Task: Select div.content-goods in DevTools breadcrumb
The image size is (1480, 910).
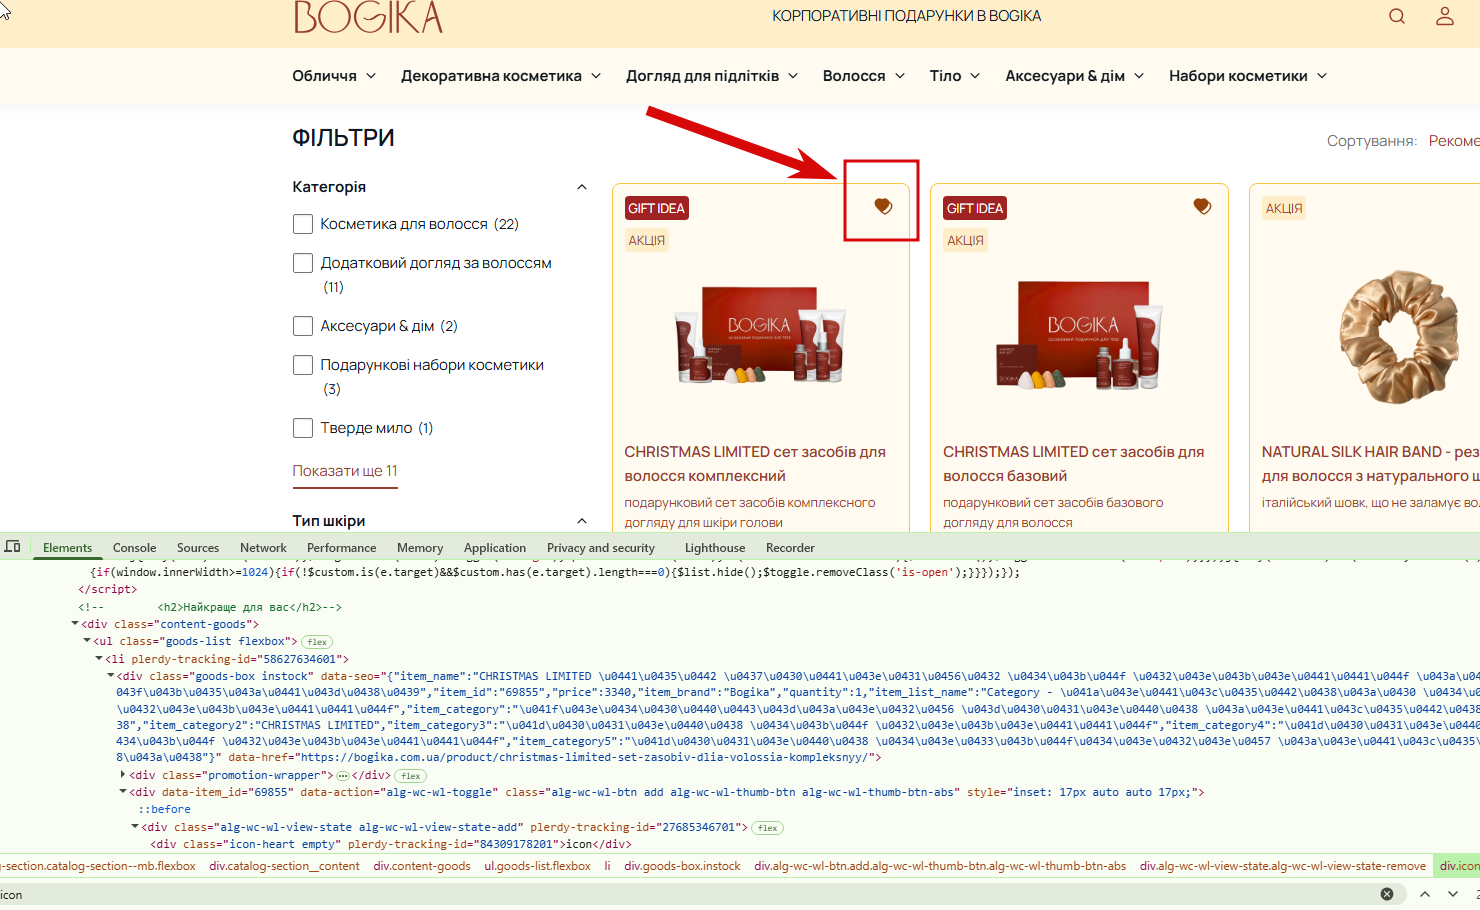Action: tap(422, 866)
